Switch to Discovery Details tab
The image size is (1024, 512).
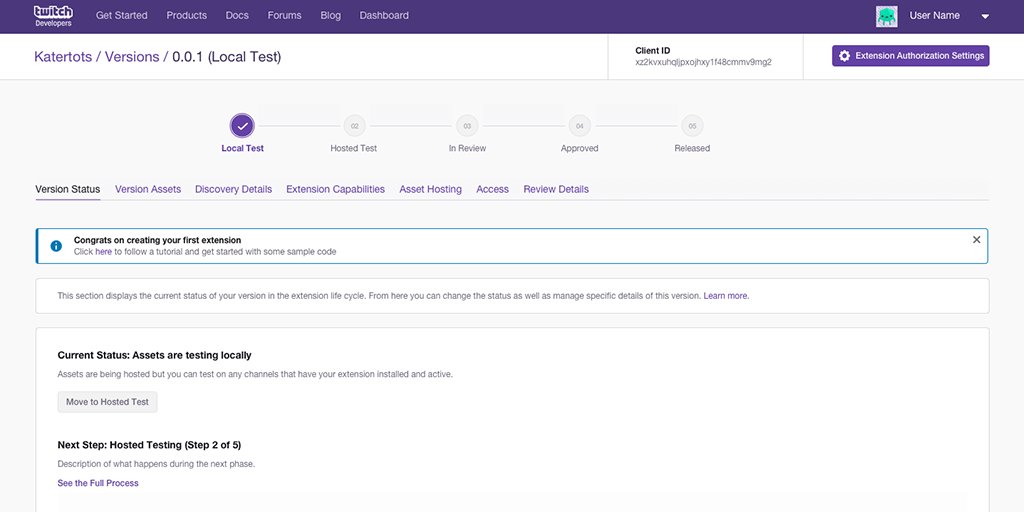point(233,189)
